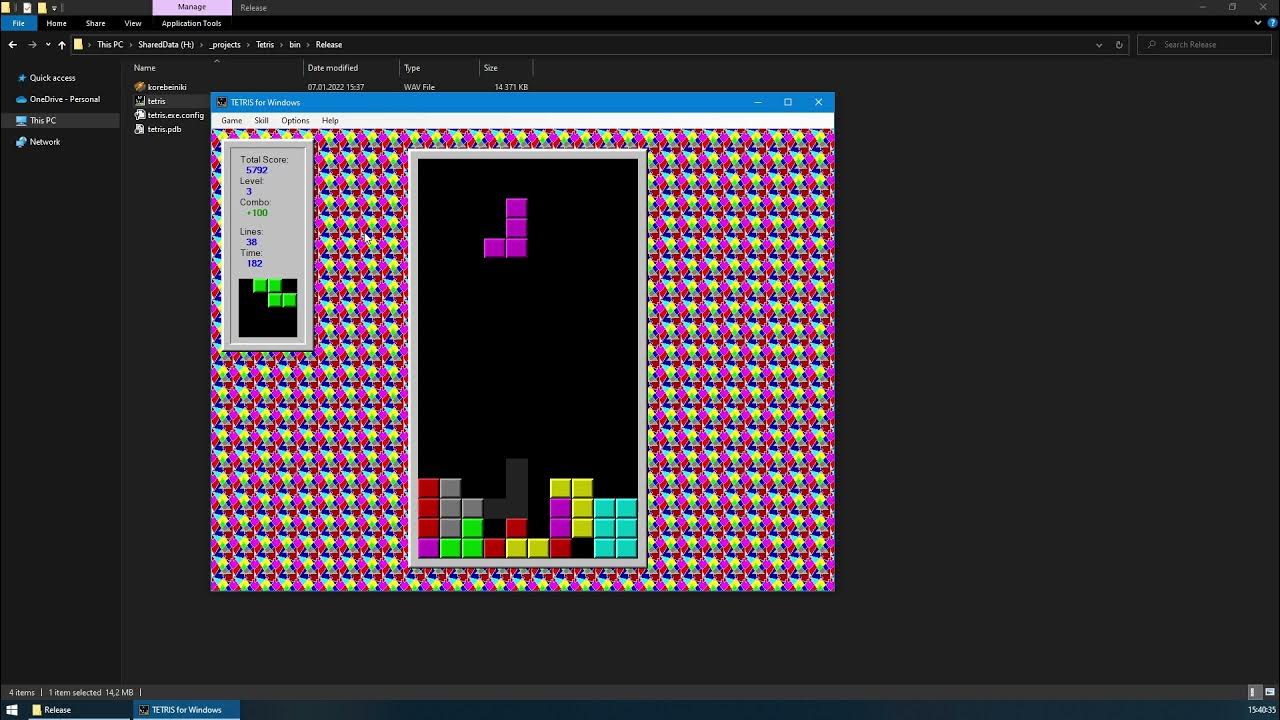
Task: Click the Search Release field
Action: click(x=1206, y=45)
